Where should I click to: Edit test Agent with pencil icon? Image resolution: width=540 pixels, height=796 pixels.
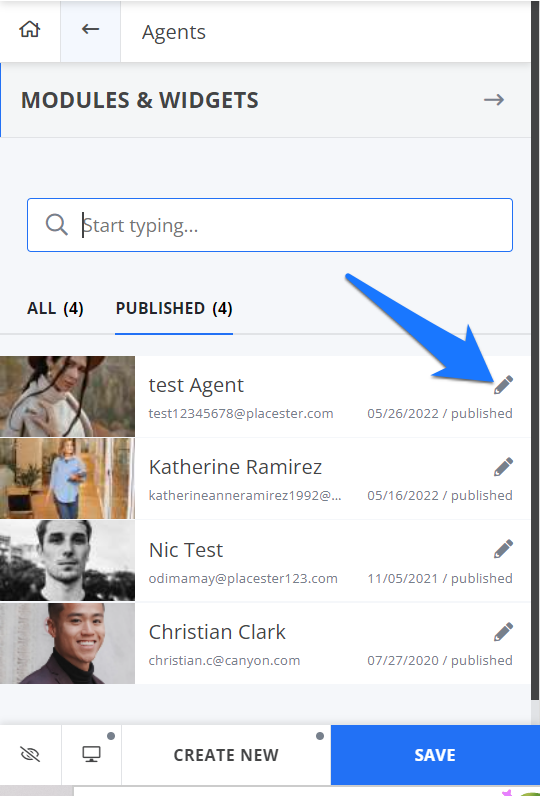point(503,385)
